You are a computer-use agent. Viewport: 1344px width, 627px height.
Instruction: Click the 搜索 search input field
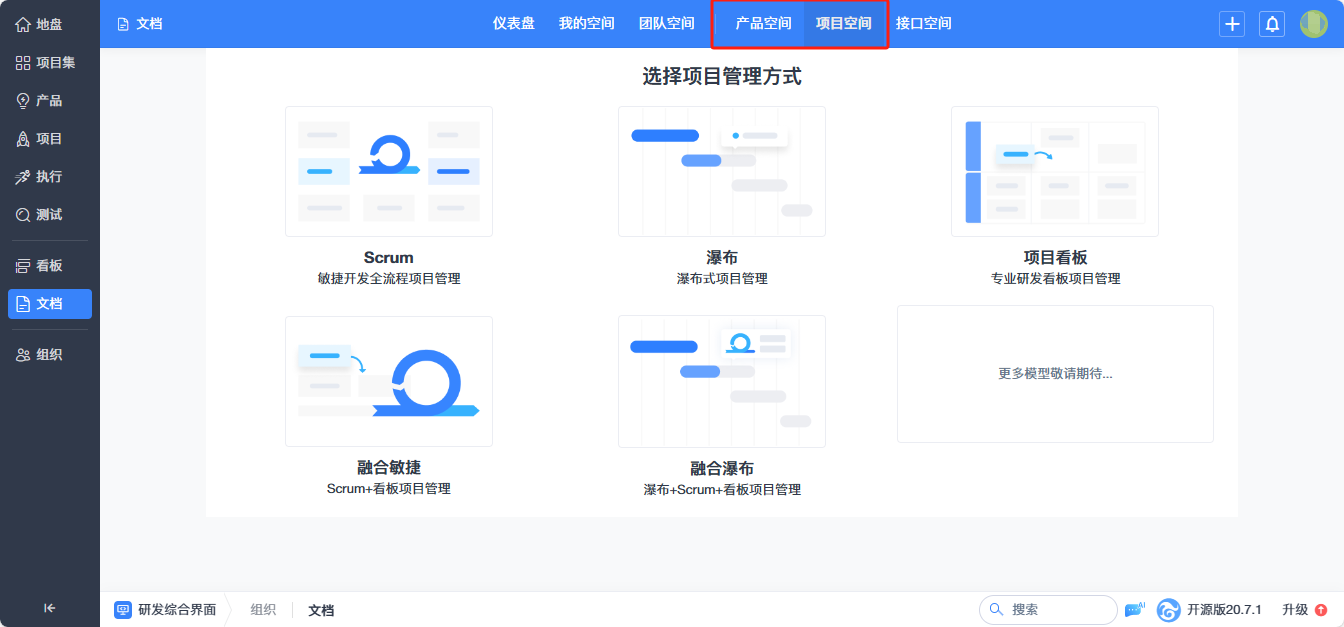1048,609
